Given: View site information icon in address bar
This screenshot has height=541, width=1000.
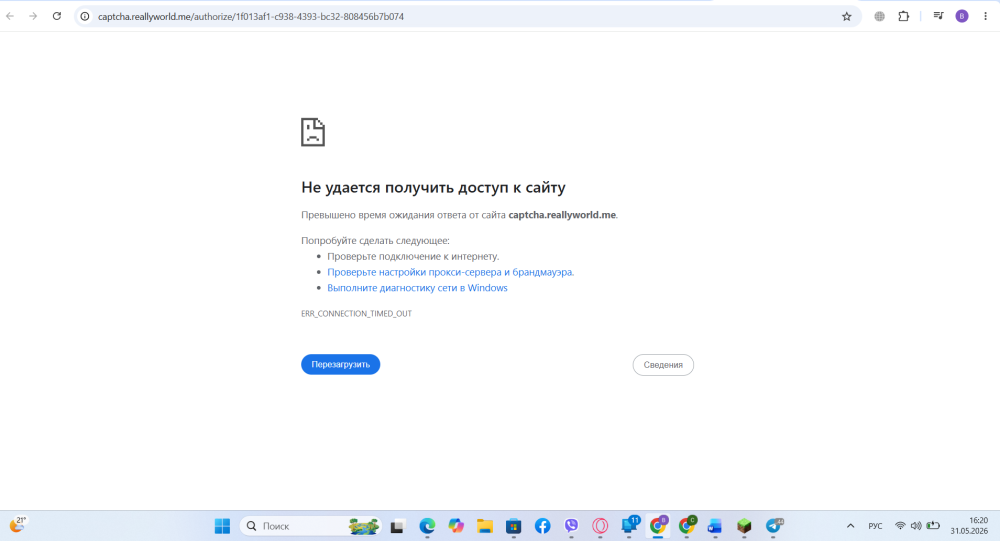Looking at the screenshot, I should pos(85,17).
